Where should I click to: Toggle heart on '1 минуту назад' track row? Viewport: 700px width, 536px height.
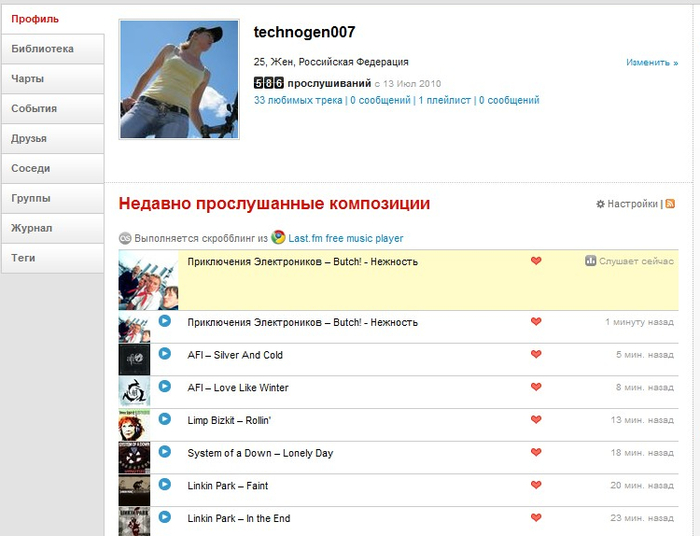(536, 321)
